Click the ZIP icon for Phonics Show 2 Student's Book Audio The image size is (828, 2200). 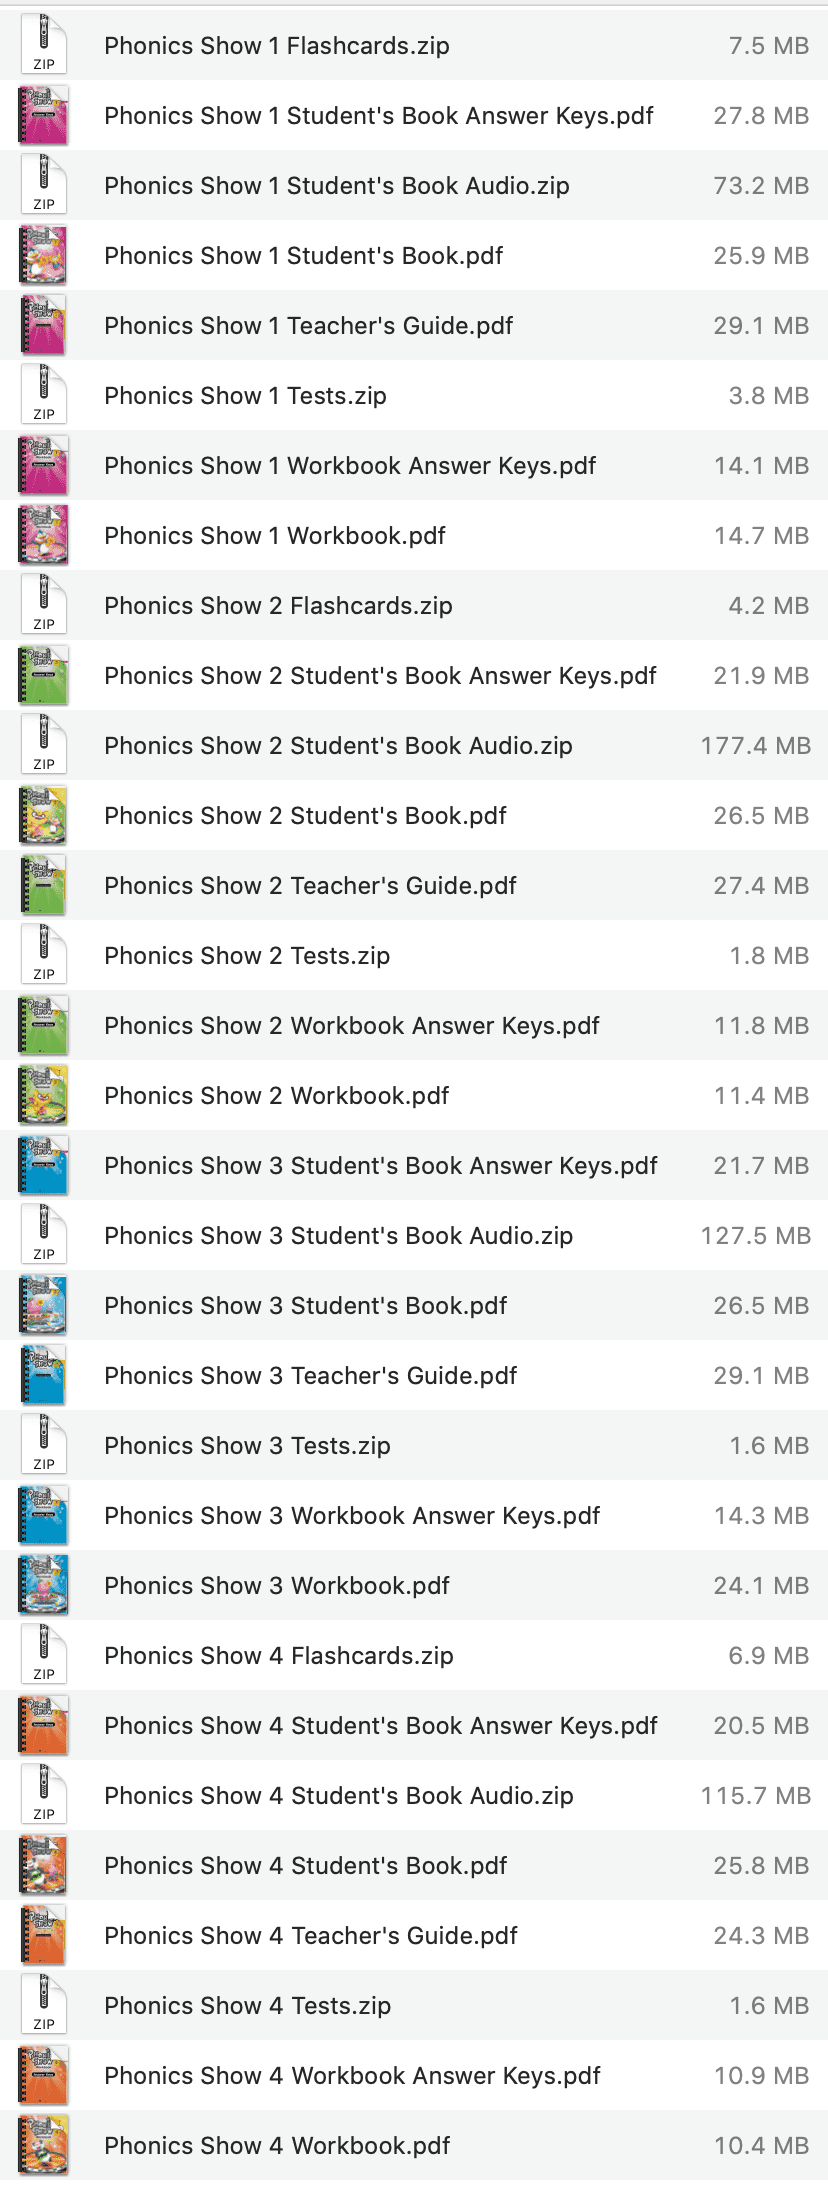tap(43, 744)
